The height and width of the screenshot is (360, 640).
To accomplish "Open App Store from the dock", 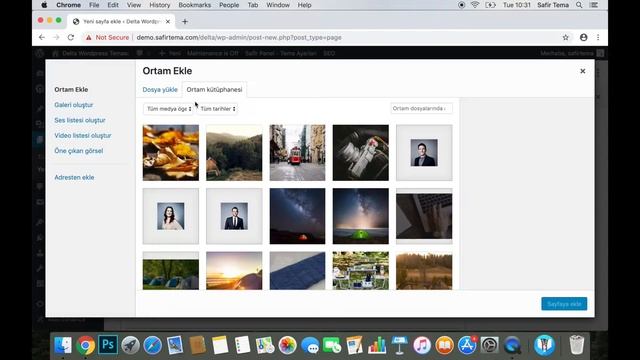I will [x=467, y=345].
